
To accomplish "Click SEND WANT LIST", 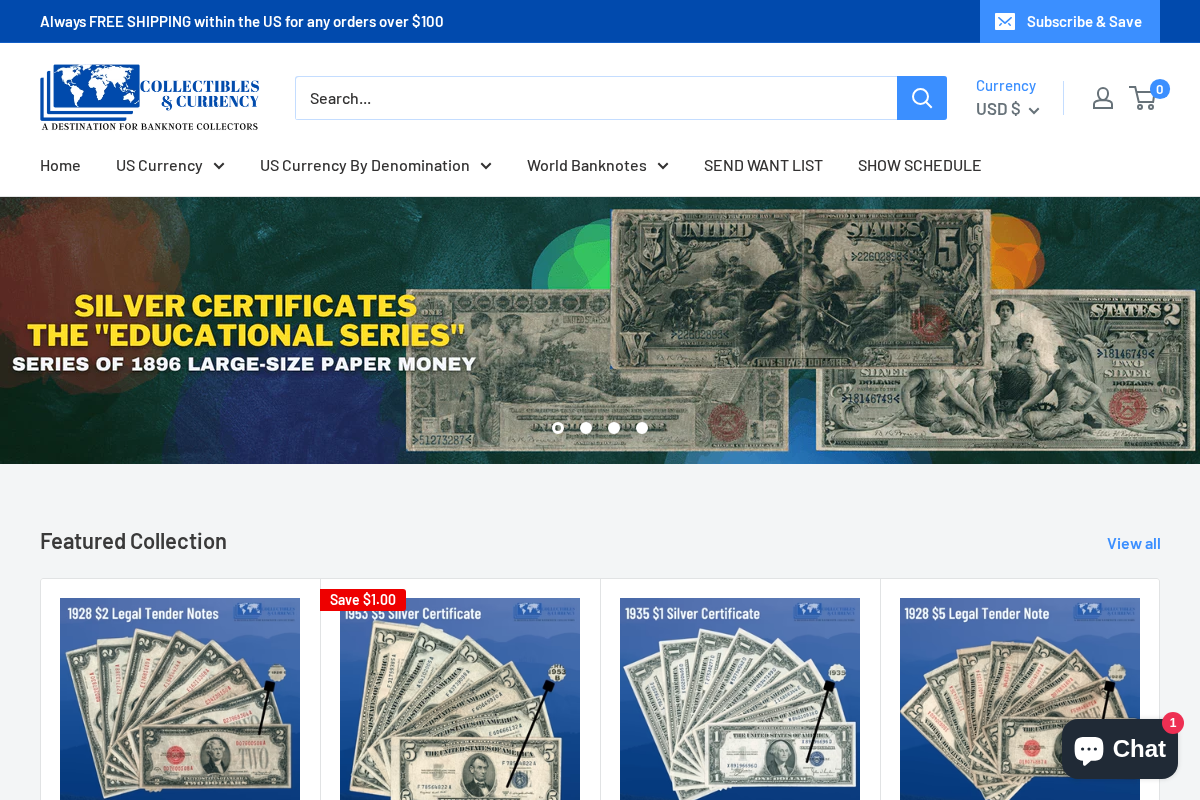I will (x=763, y=165).
